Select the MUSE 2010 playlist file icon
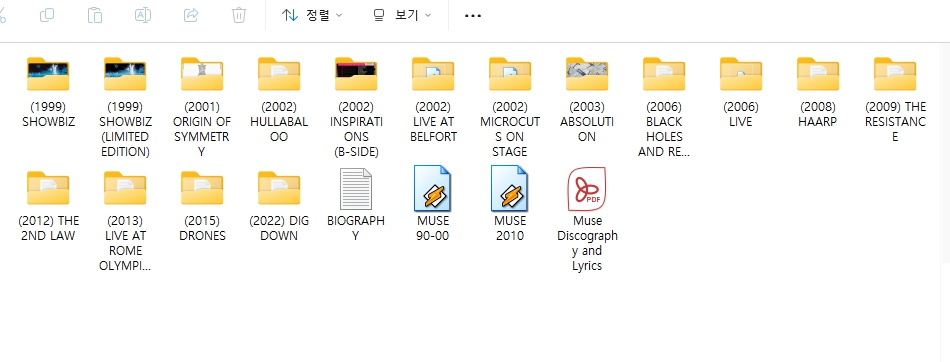The width and height of the screenshot is (950, 362). [x=510, y=189]
